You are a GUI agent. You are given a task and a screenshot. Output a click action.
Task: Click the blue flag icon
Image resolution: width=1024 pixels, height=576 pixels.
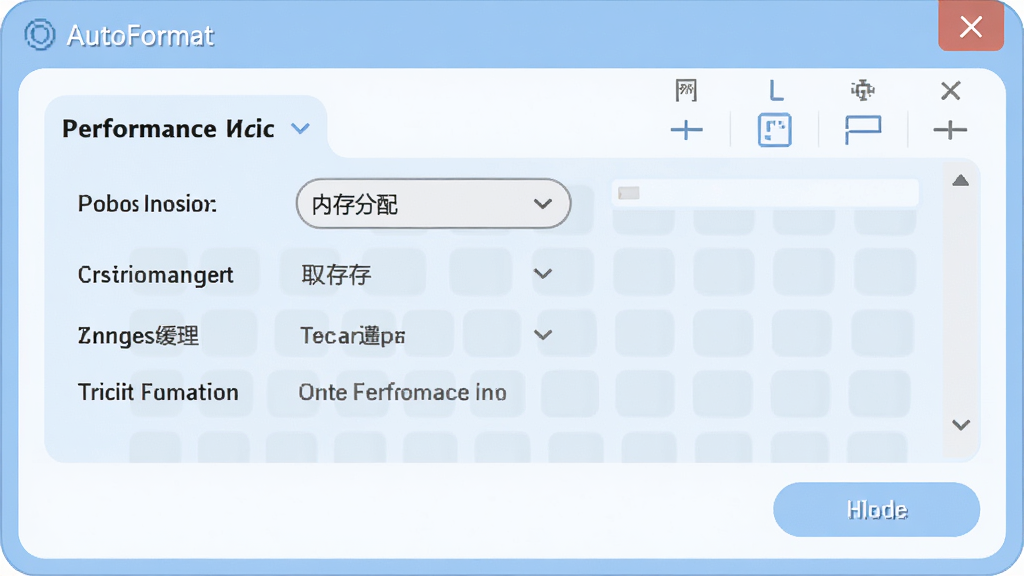tap(863, 130)
